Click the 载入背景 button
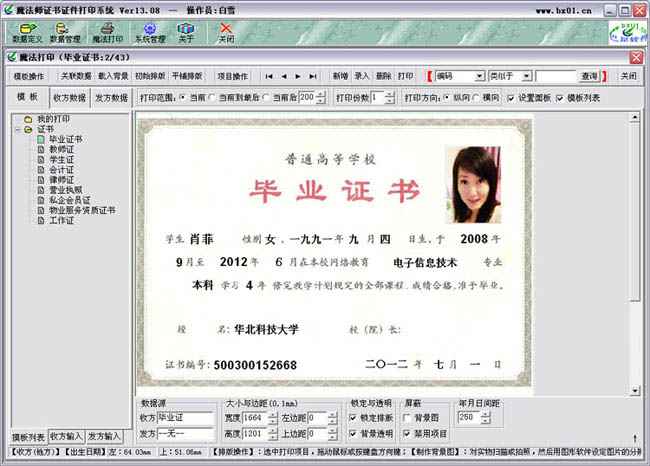This screenshot has width=650, height=466. [113, 76]
